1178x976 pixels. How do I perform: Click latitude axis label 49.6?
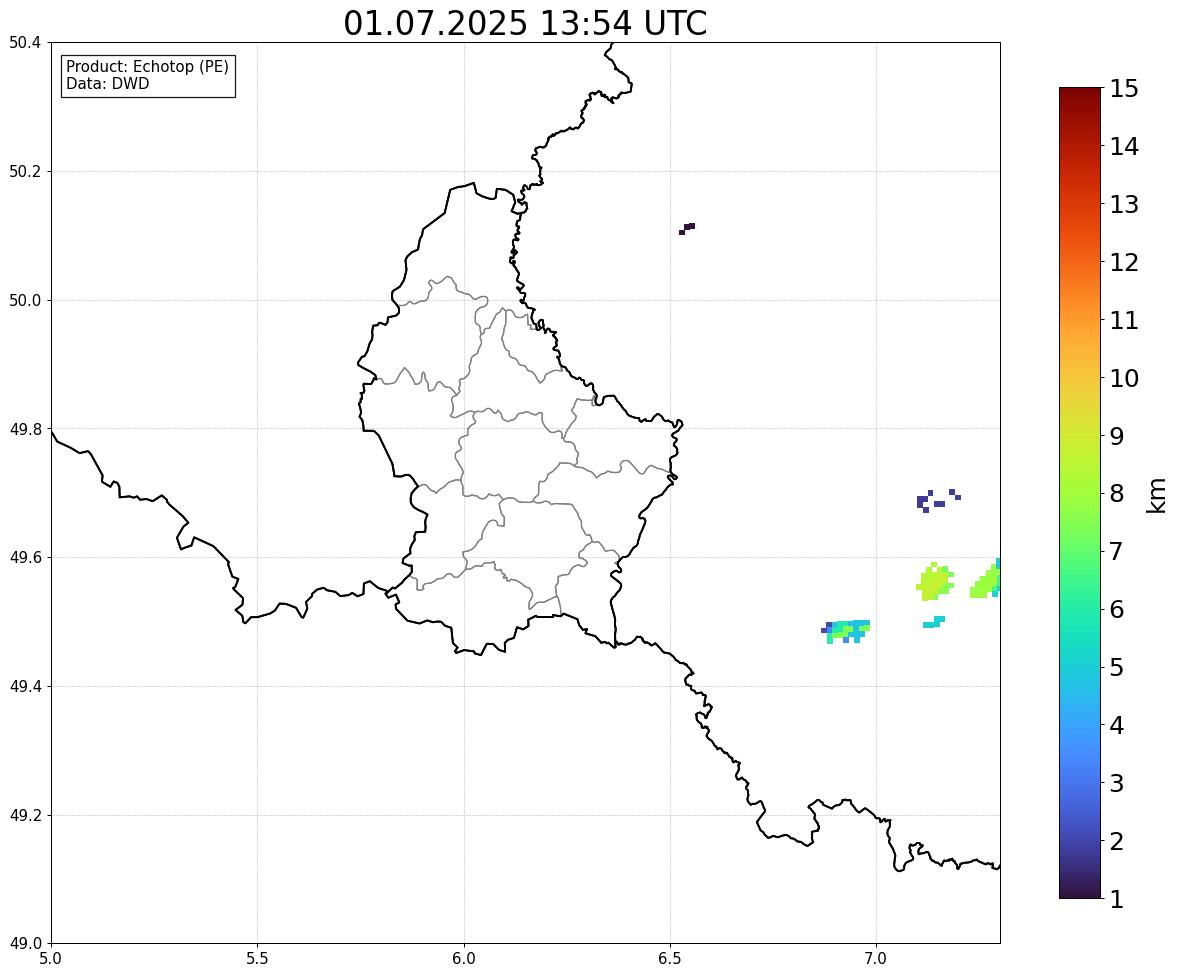[24, 557]
